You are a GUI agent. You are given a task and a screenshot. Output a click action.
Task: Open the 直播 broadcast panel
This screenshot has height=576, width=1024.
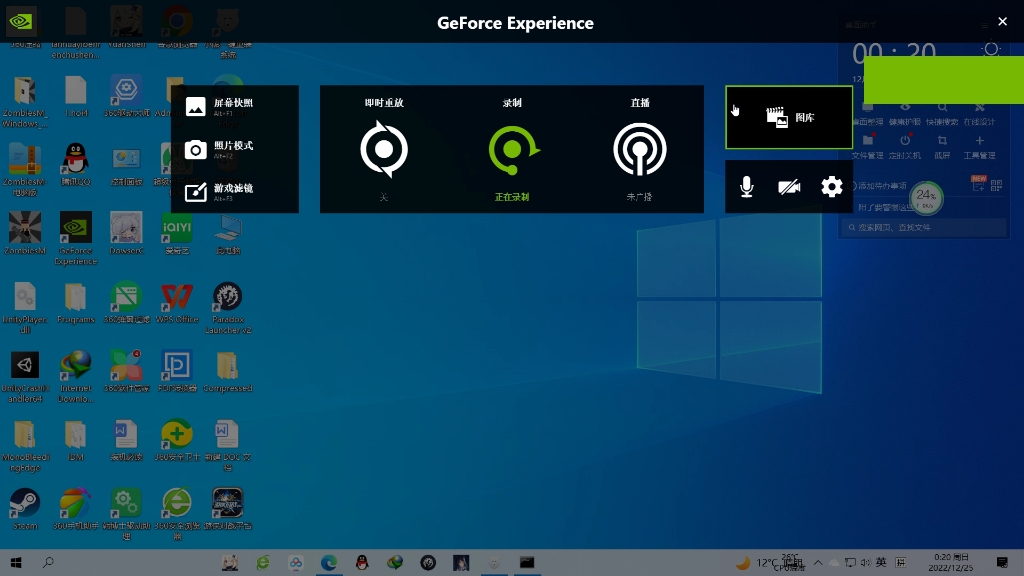tap(639, 149)
